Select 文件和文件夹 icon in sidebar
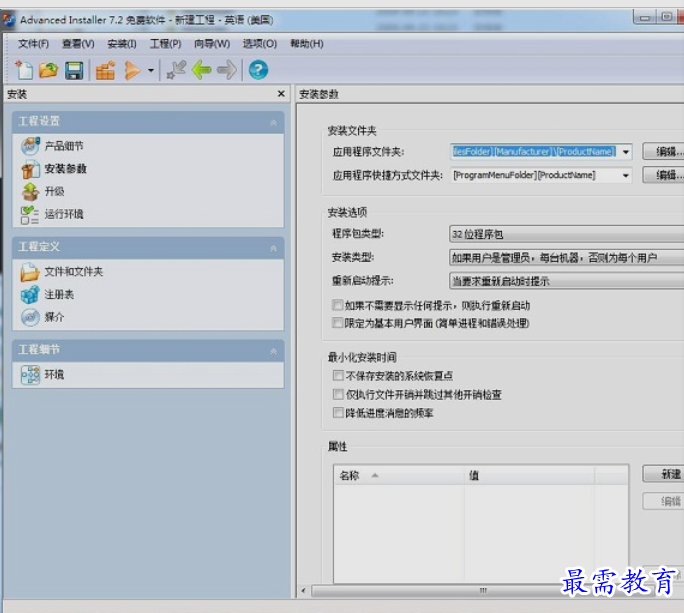Viewport: 684px width, 613px height. pos(30,272)
